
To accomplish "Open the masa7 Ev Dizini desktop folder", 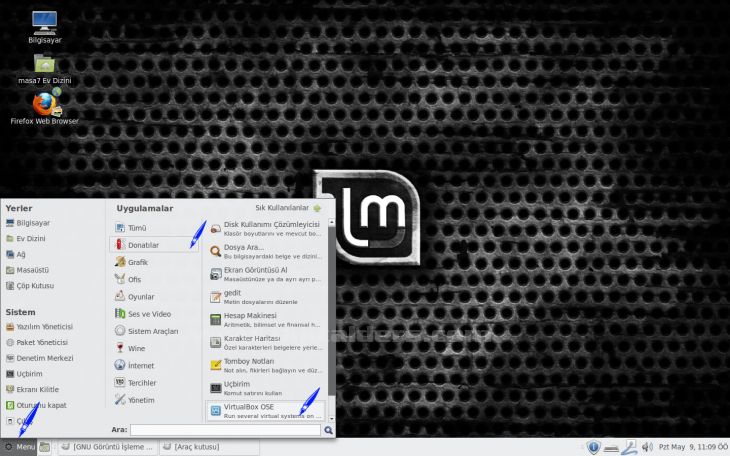I will coord(45,69).
